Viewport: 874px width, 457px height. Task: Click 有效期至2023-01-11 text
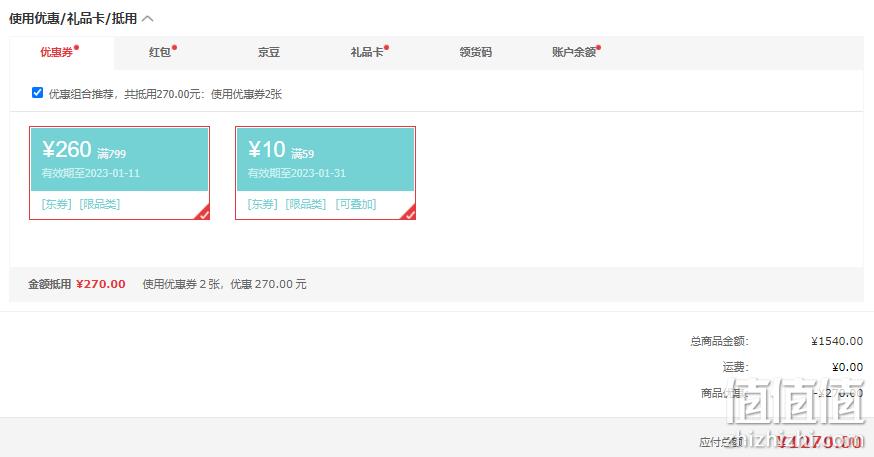coord(91,173)
